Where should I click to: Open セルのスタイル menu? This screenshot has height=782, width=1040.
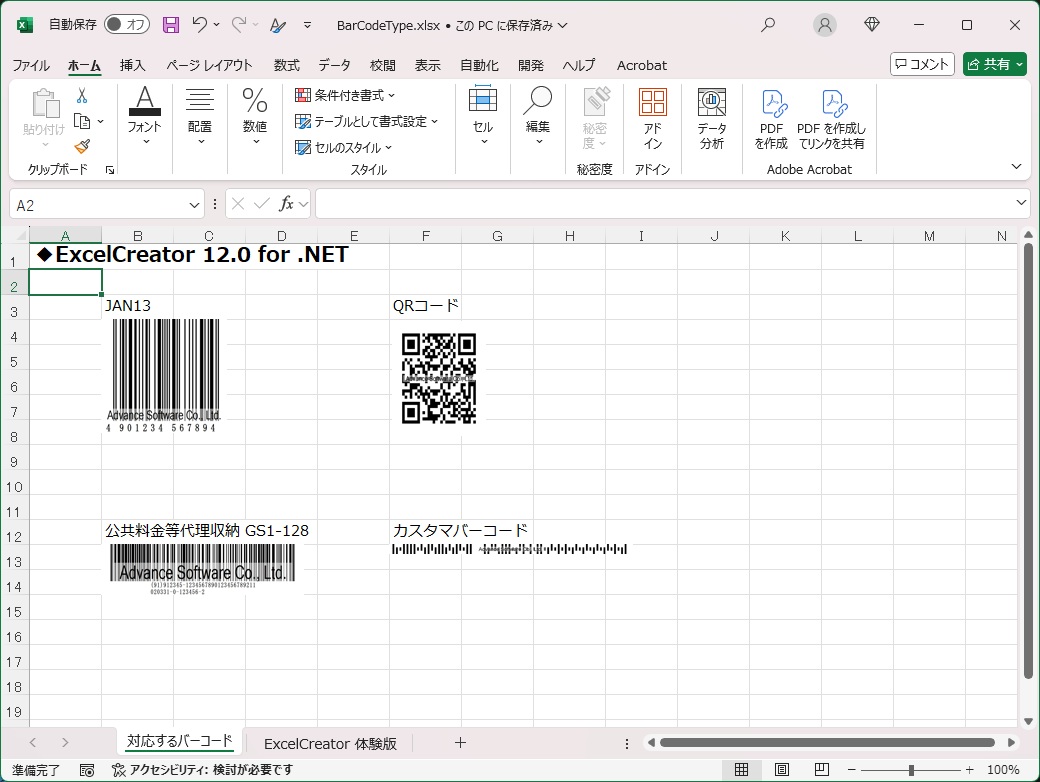click(x=344, y=147)
